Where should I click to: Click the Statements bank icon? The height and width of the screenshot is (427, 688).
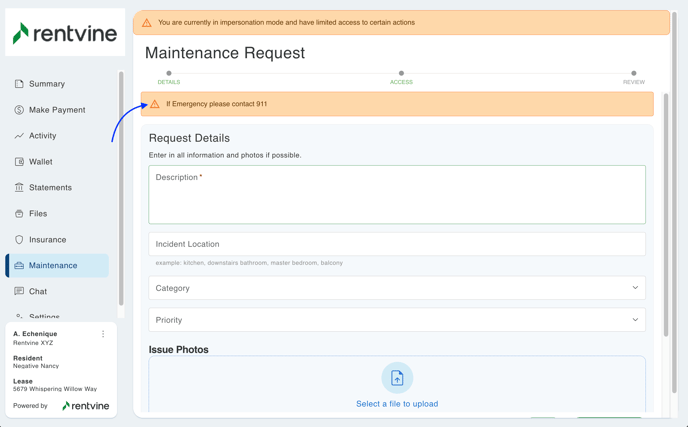coord(19,188)
